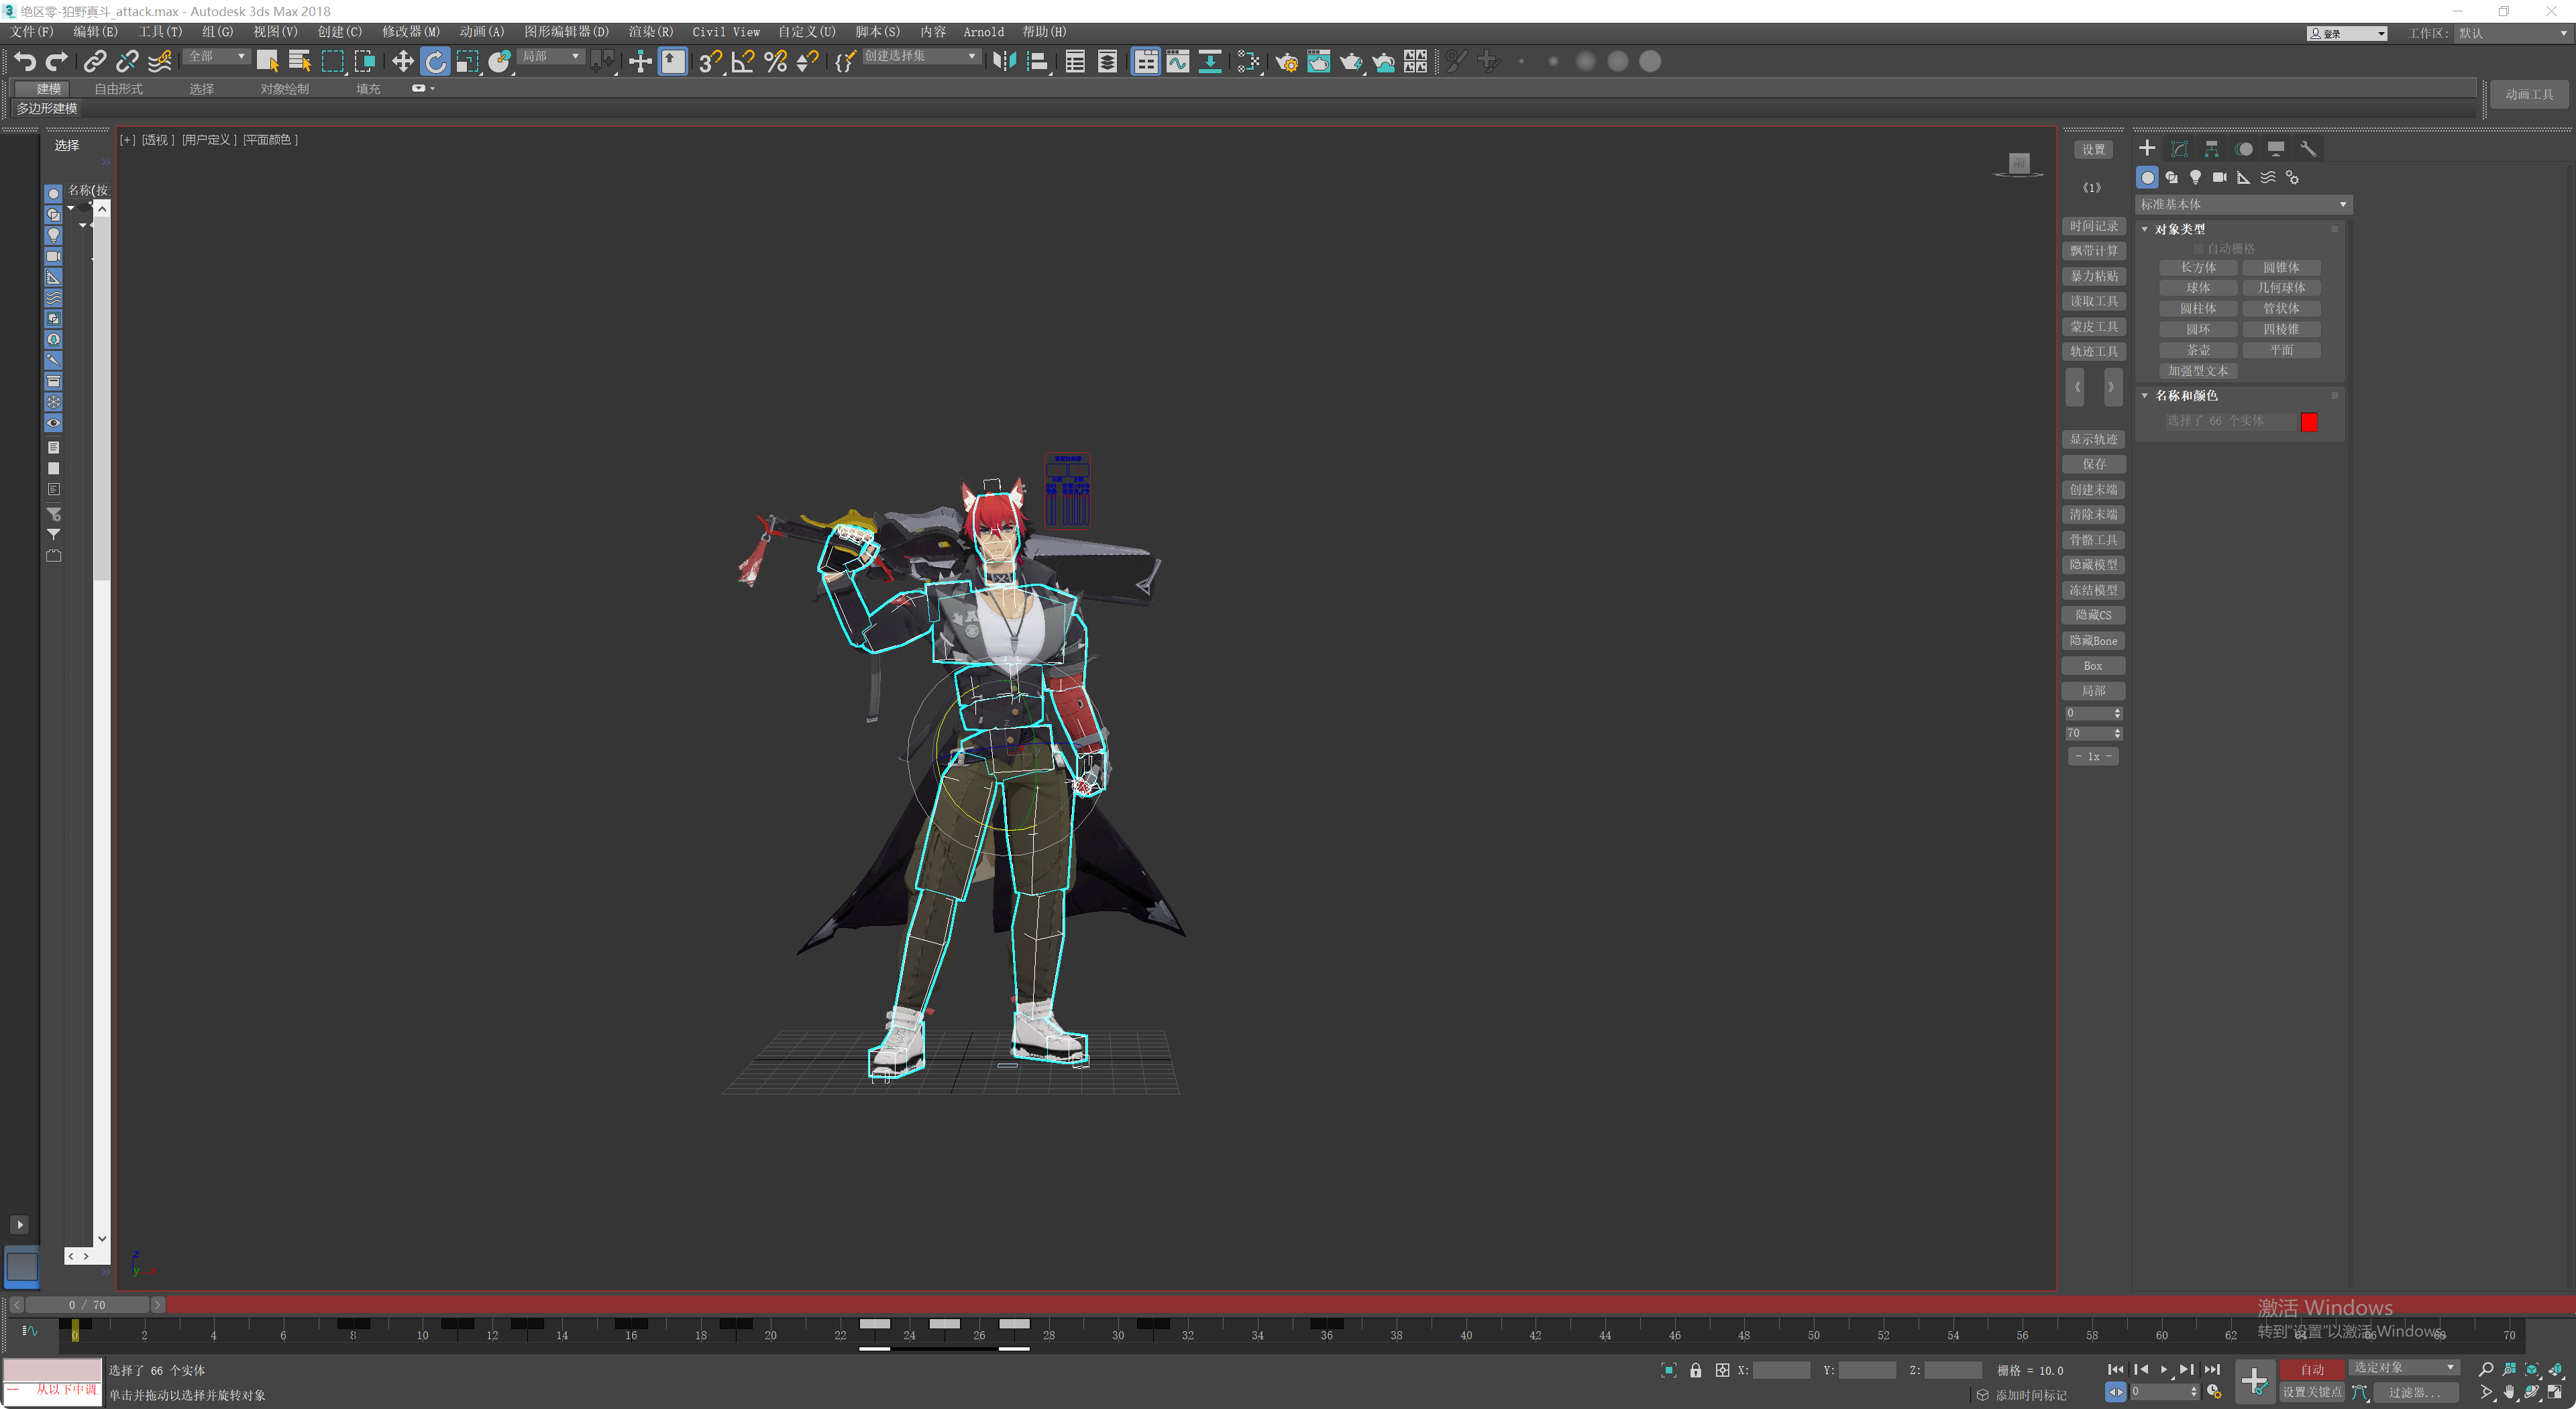The width and height of the screenshot is (2576, 1409).
Task: Select the Move tool
Action: 402,62
